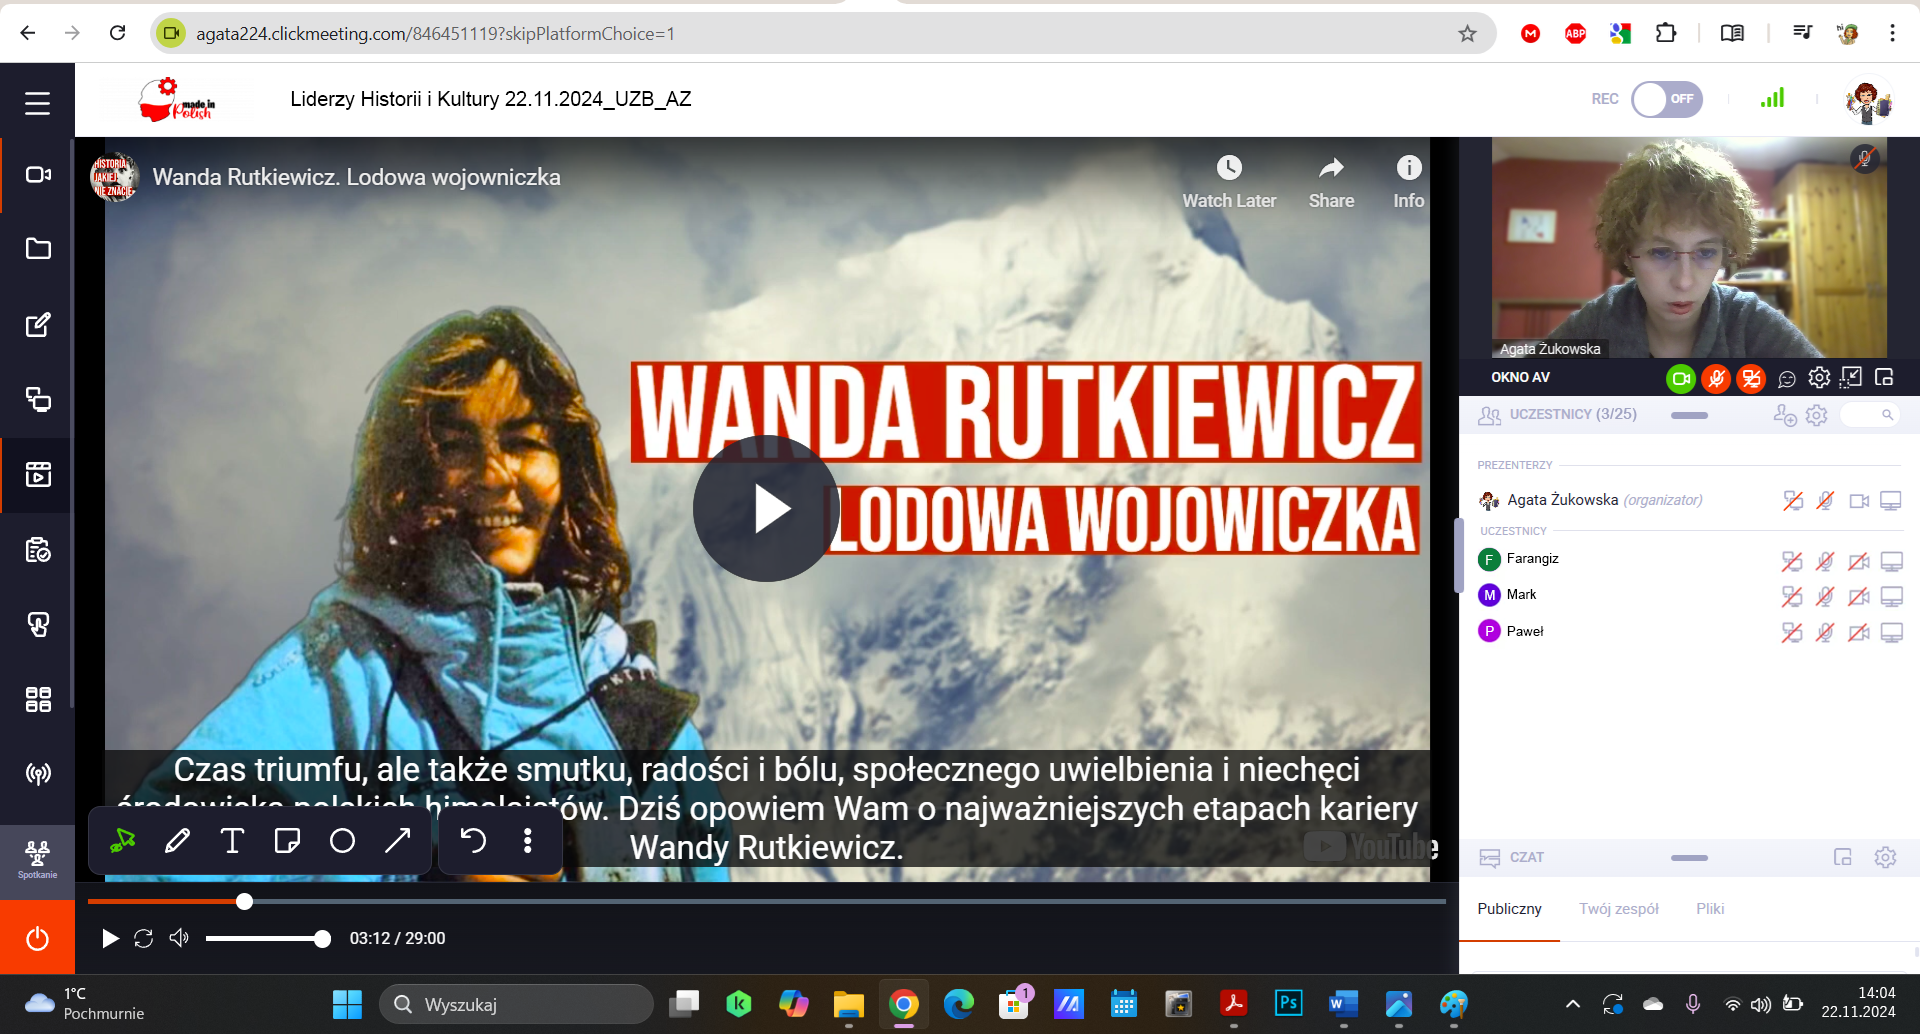The height and width of the screenshot is (1034, 1920).
Task: Open the hamburger menu in the sidebar
Action: pyautogui.click(x=37, y=103)
